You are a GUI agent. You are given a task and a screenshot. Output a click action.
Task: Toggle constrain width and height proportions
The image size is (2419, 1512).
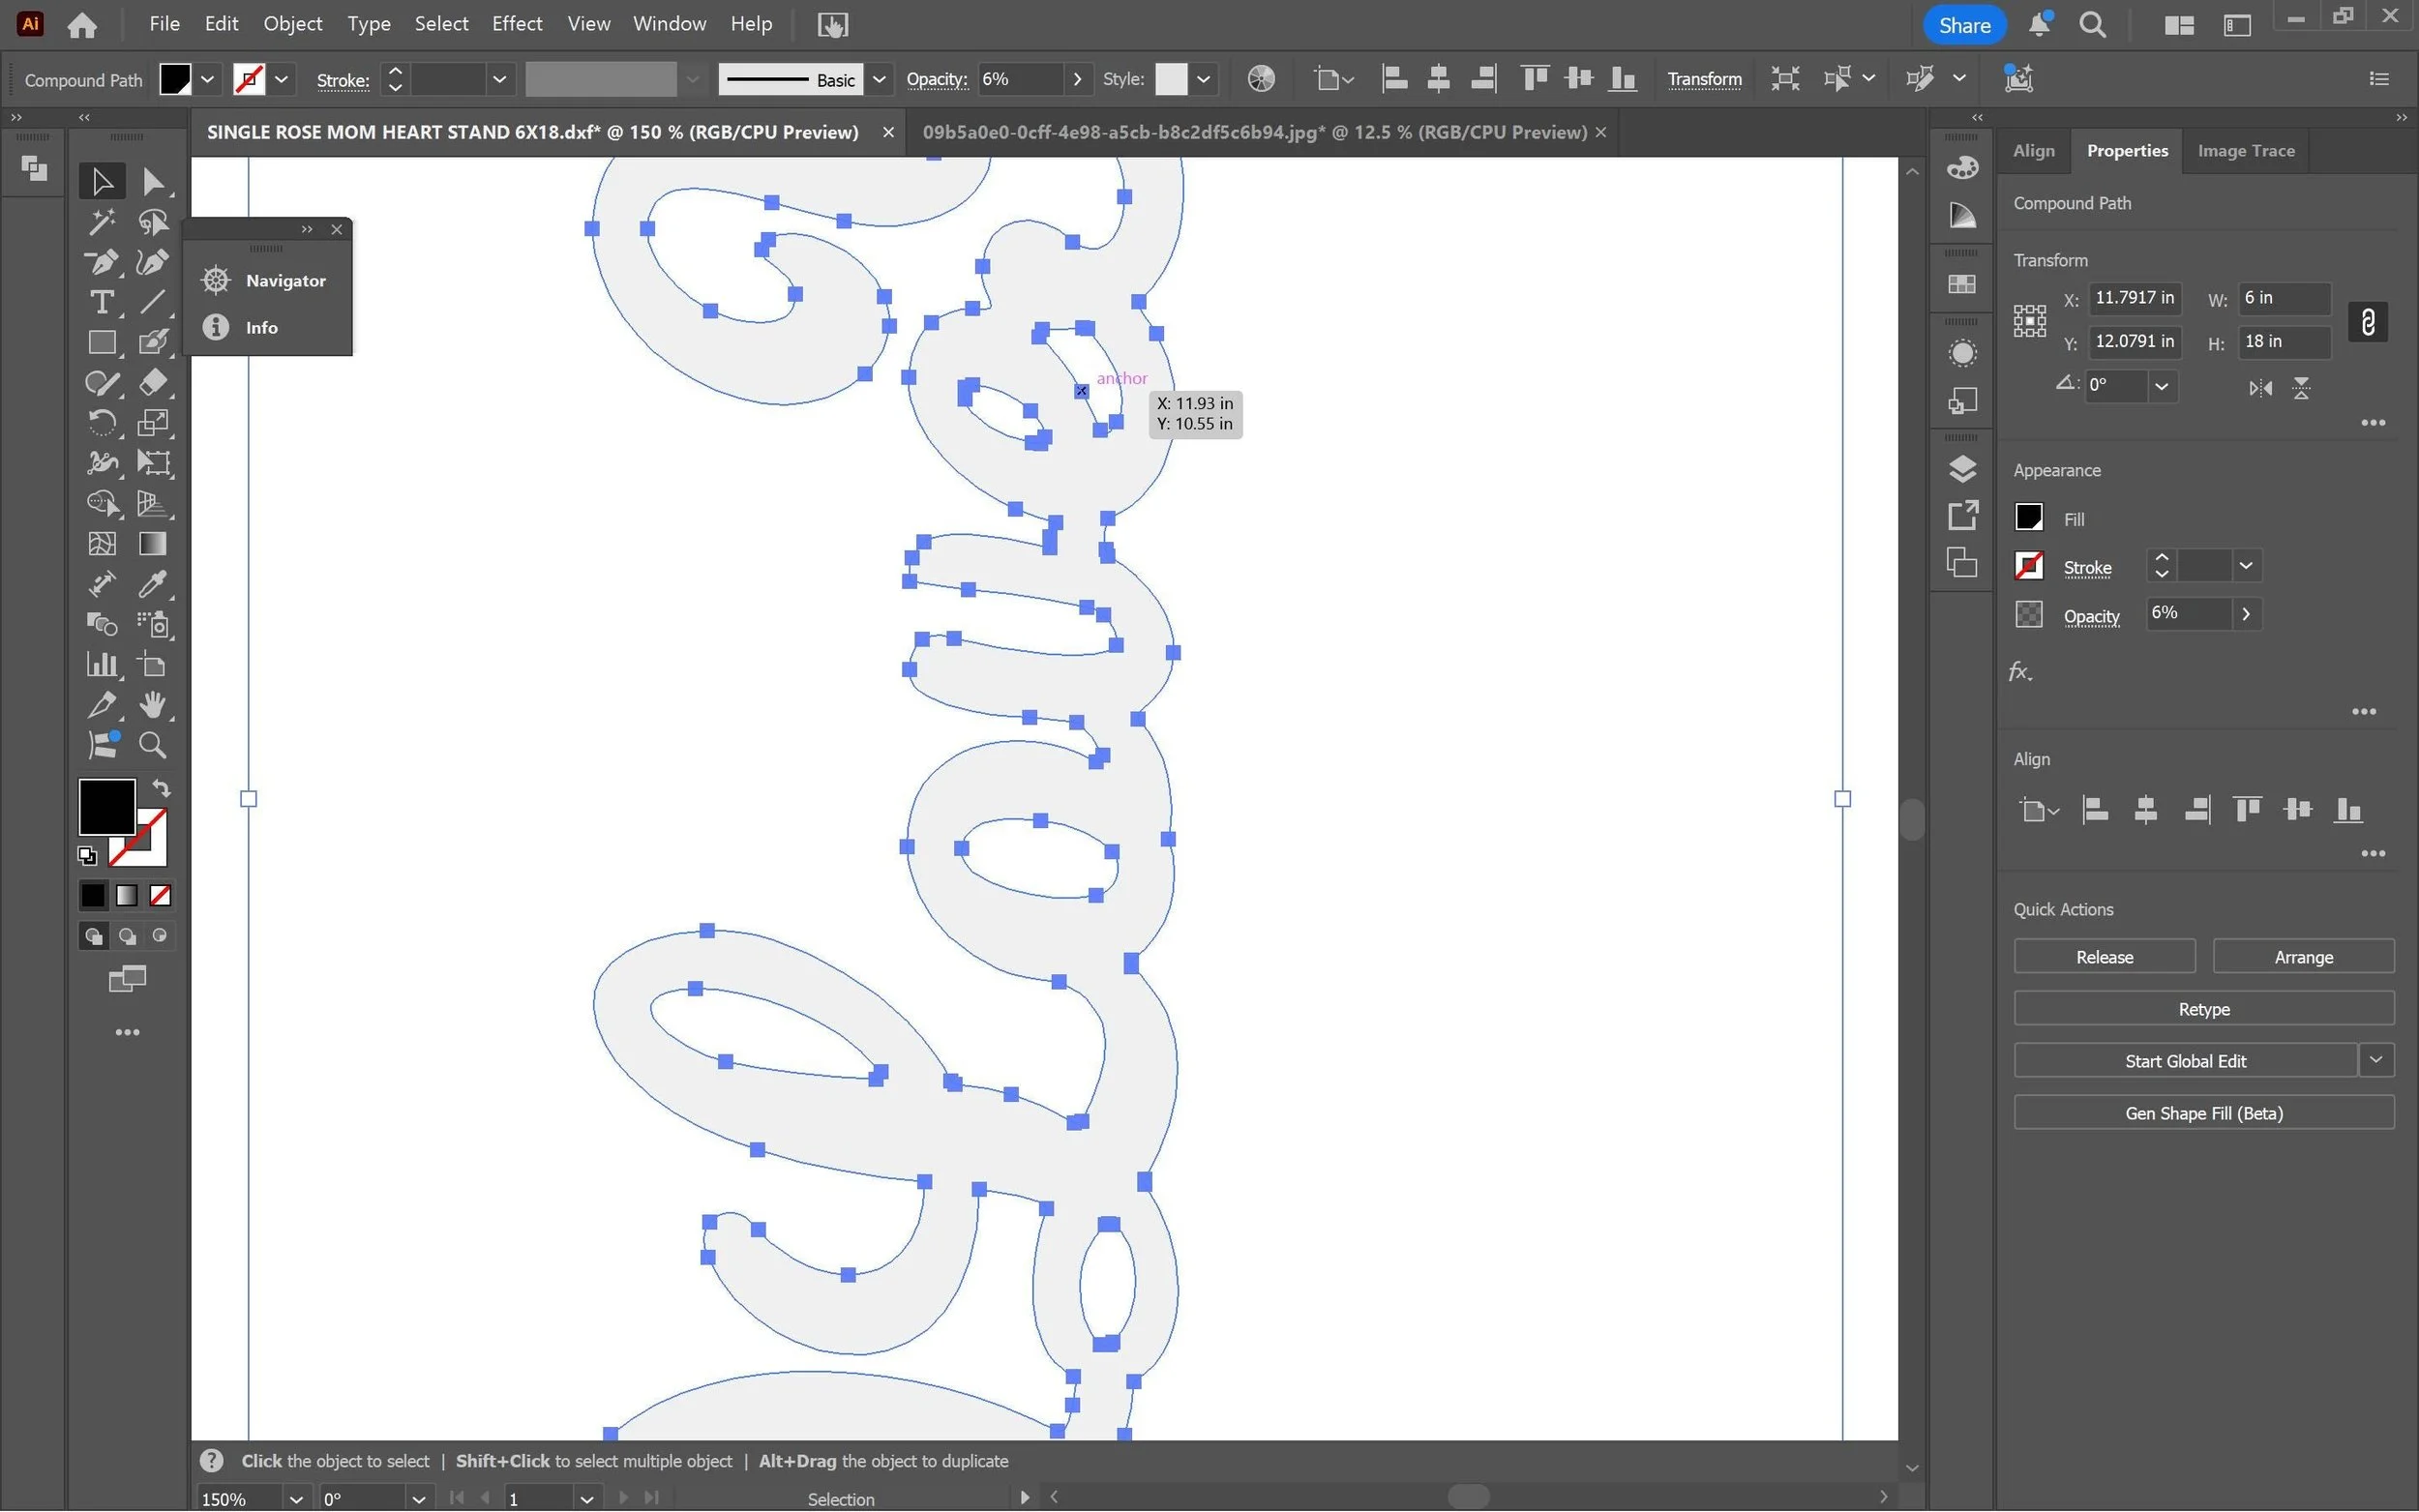click(2367, 321)
